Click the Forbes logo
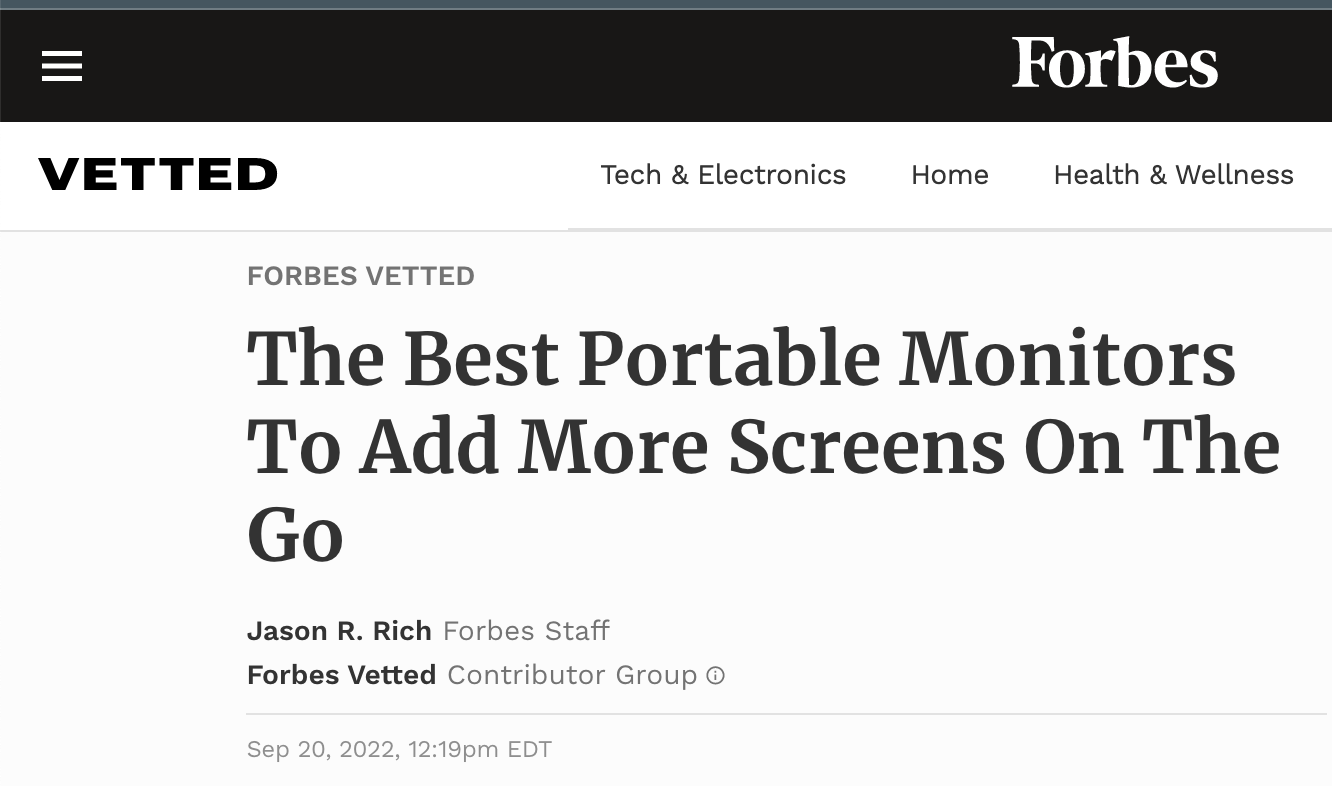 [x=1116, y=64]
